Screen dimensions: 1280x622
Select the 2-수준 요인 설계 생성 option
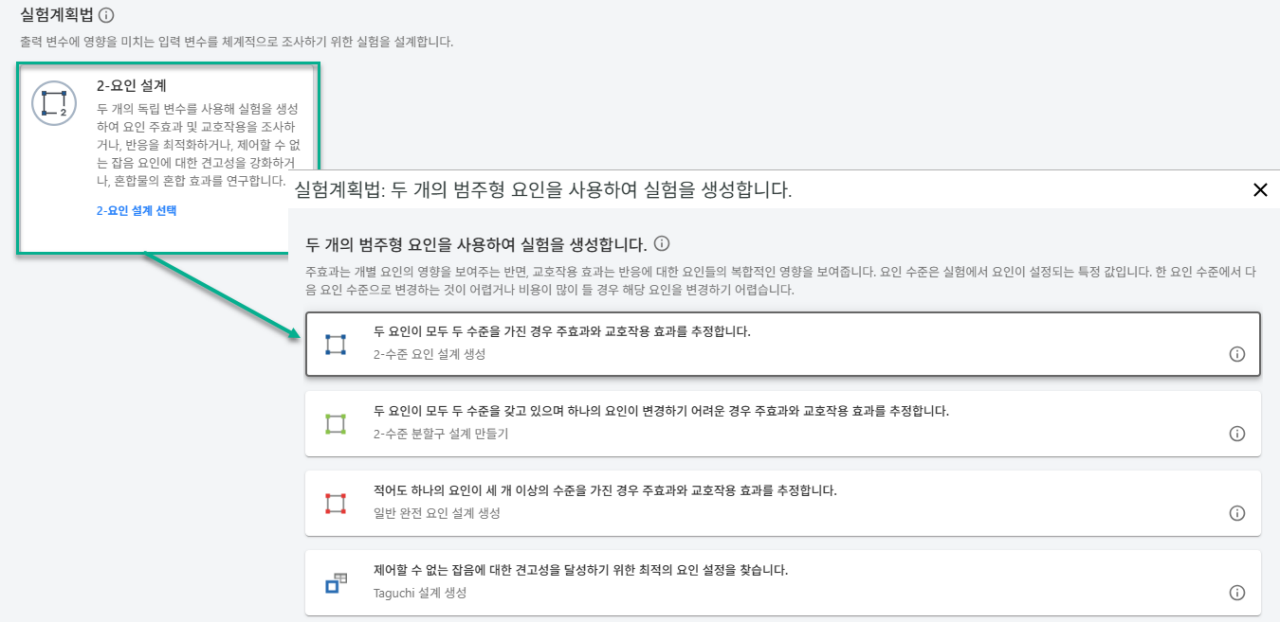700,345
